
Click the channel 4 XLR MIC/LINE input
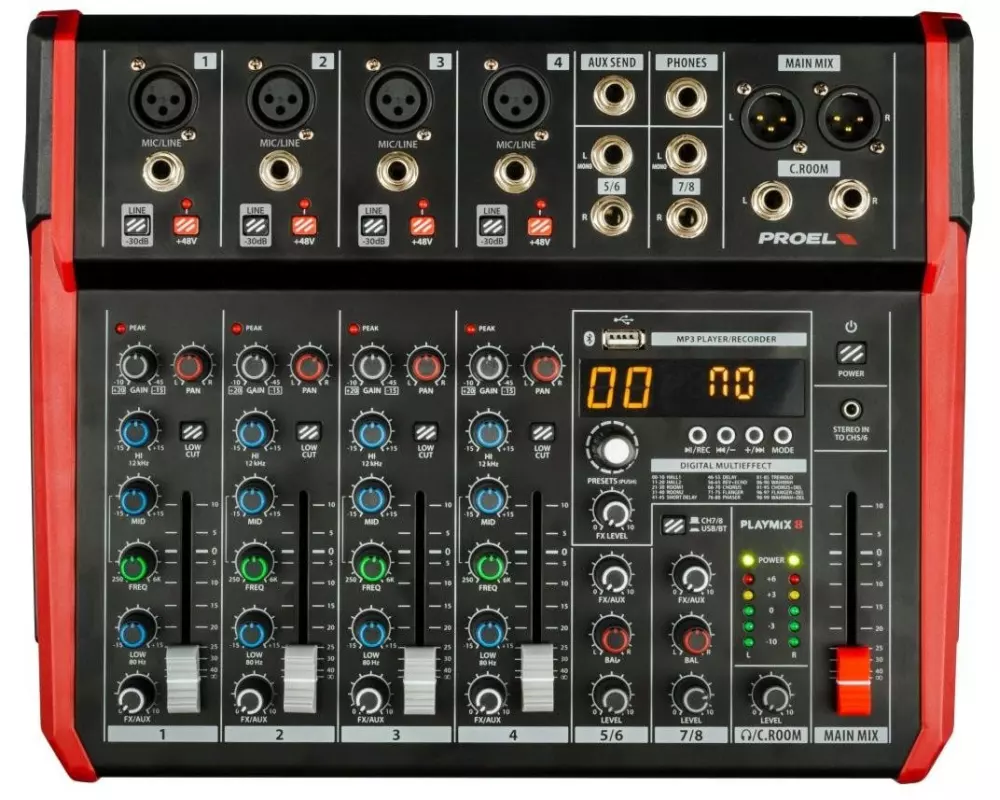tap(515, 99)
